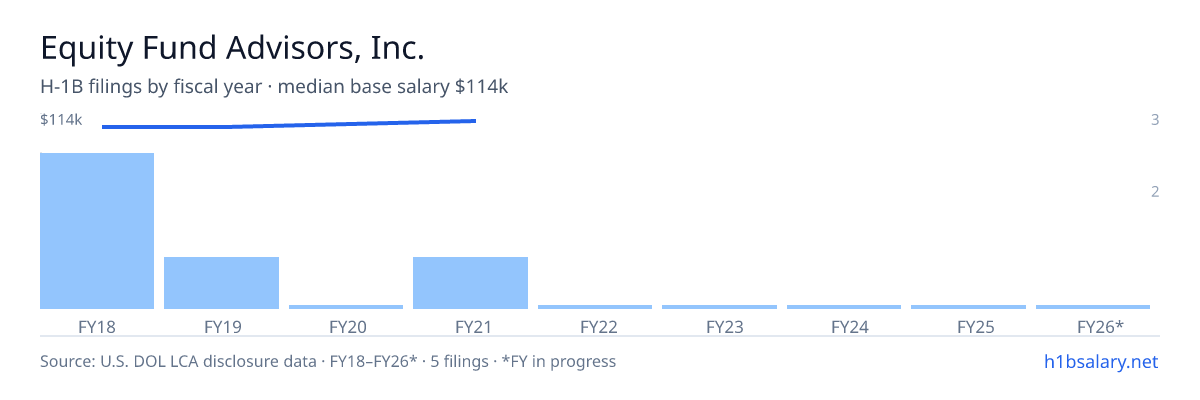Click the FY19 filings bar
1200x400 pixels.
[x=221, y=283]
